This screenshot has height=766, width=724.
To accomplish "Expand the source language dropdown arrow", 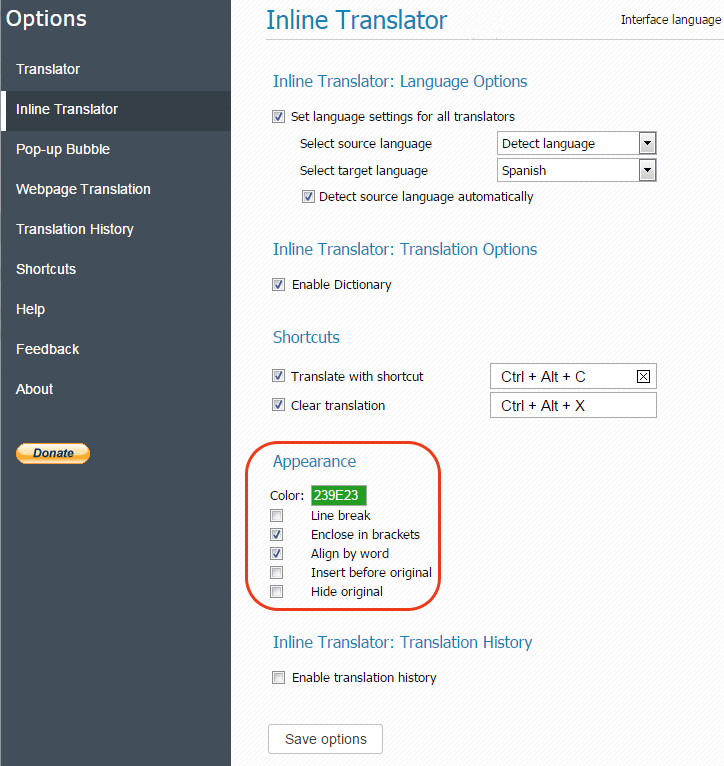I will coord(647,144).
